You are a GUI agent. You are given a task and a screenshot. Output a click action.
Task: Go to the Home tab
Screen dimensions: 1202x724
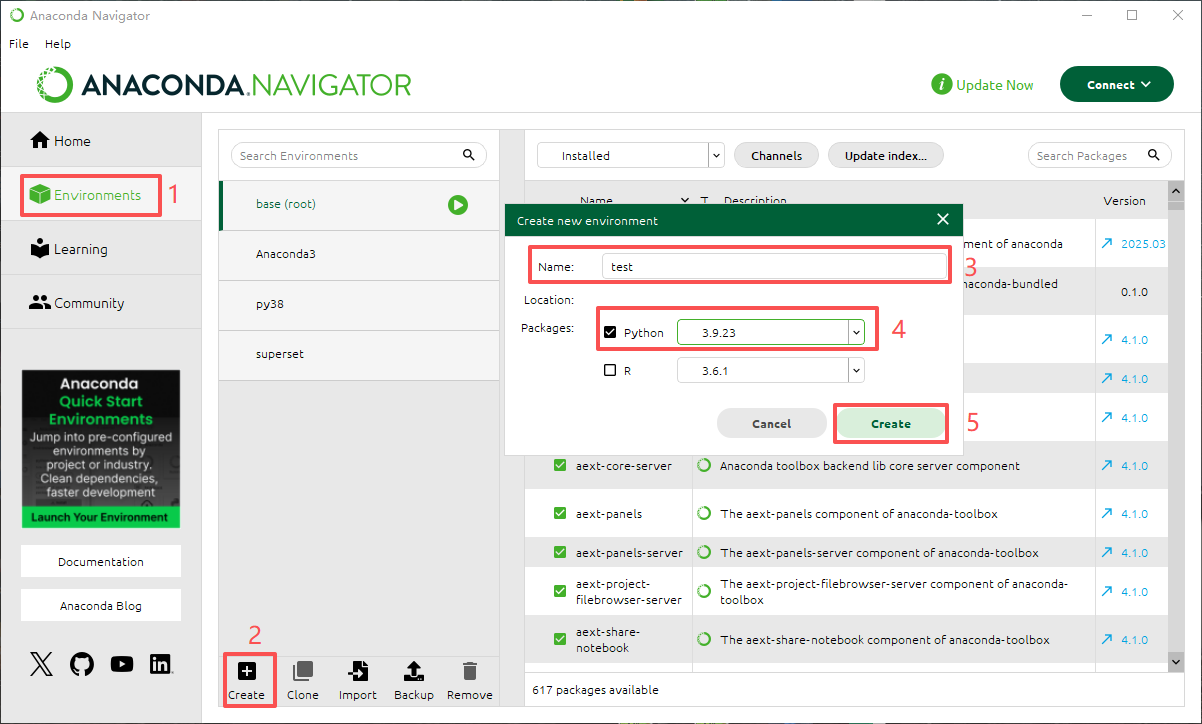[101, 141]
